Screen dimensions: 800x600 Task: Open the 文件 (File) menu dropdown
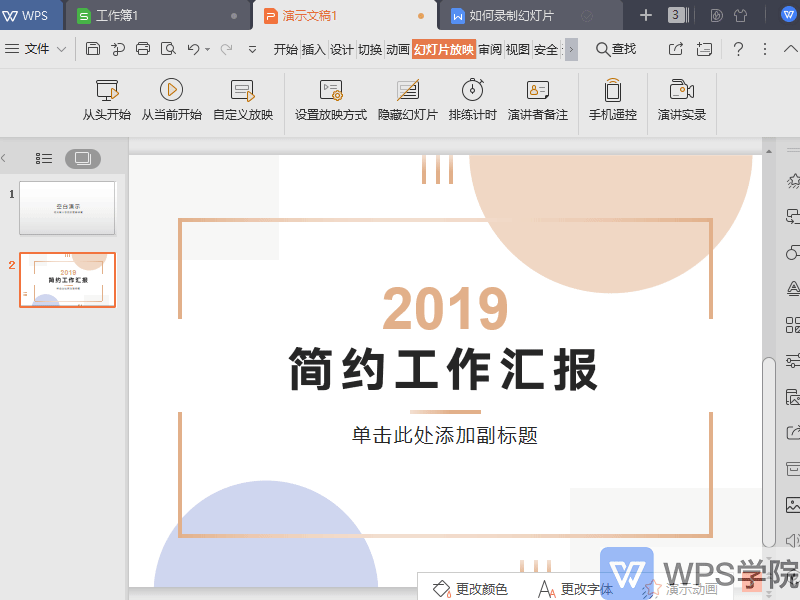[37, 48]
